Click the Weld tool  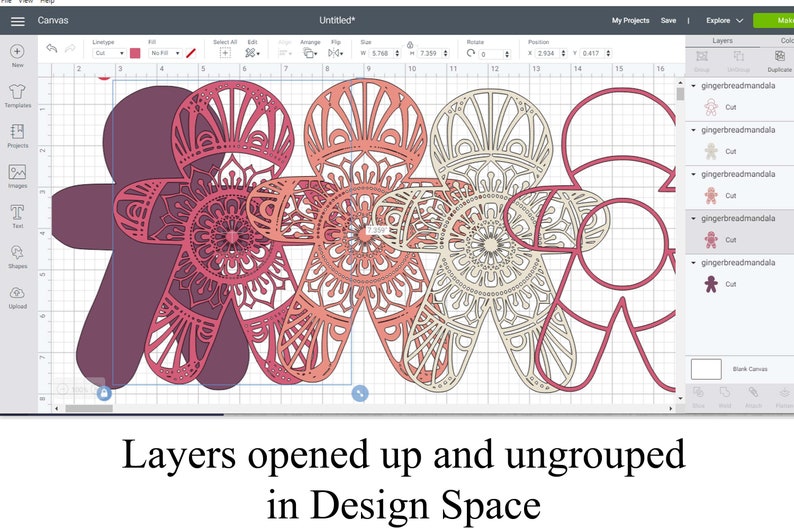725,397
